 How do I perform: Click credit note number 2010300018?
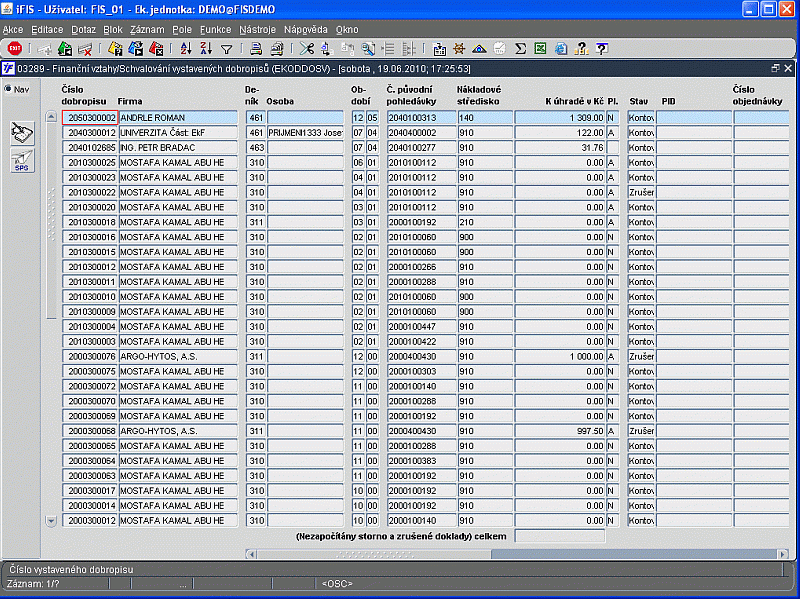(x=90, y=222)
